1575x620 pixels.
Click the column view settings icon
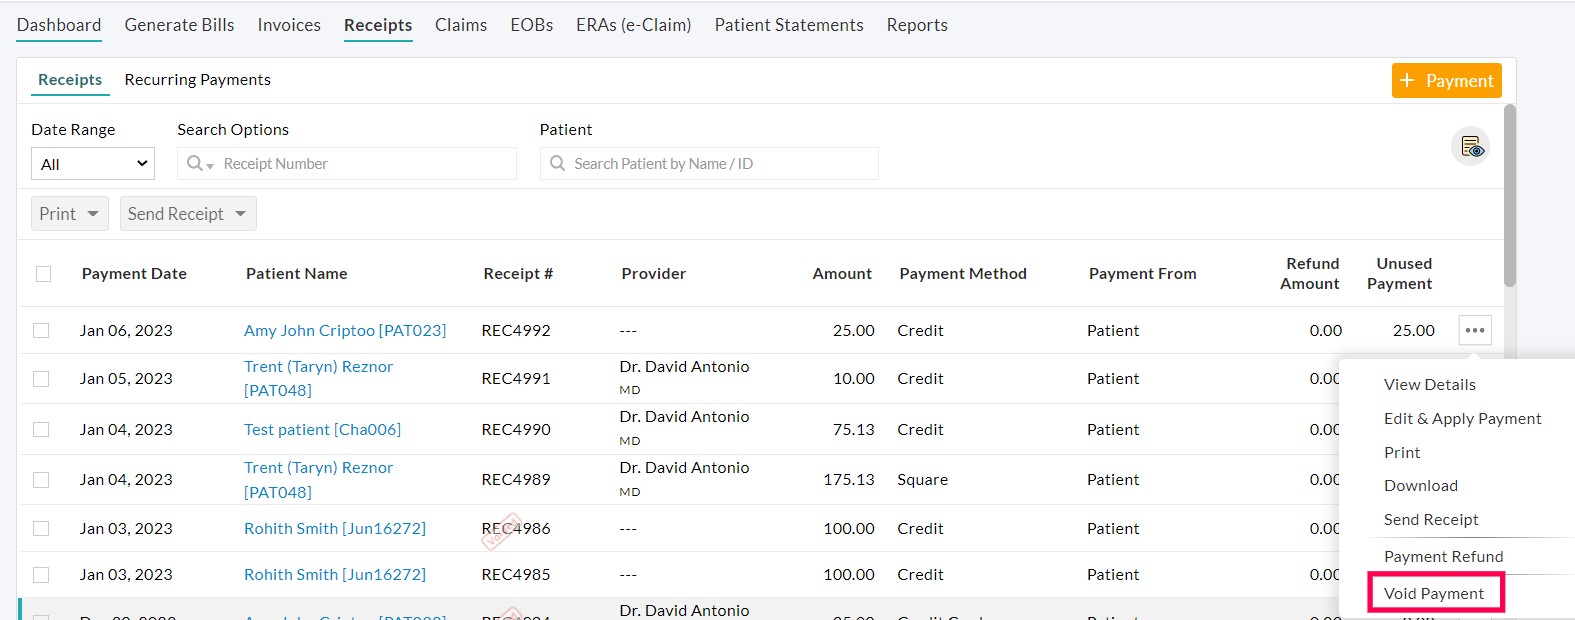tap(1471, 147)
